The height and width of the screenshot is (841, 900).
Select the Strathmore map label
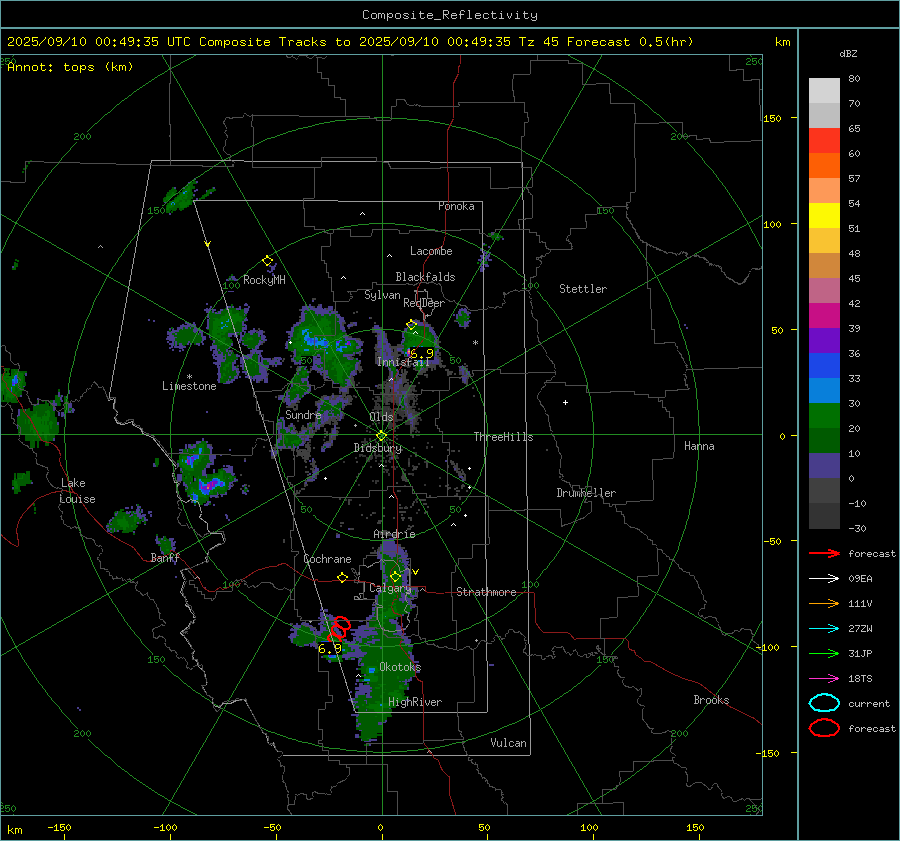coord(486,592)
